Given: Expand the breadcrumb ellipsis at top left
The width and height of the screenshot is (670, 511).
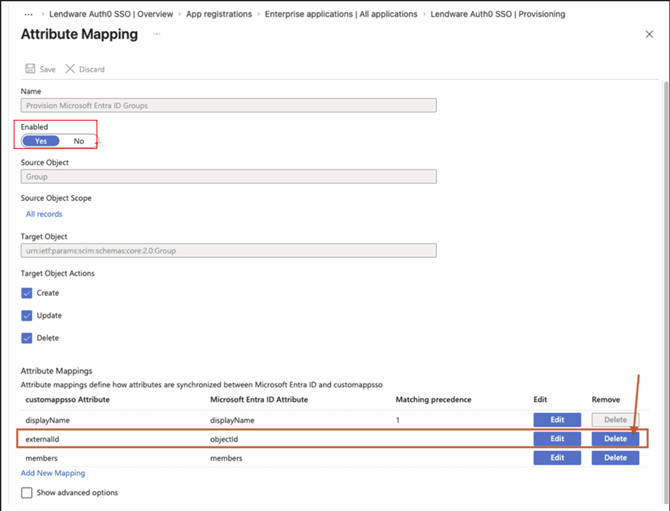Looking at the screenshot, I should pos(28,14).
